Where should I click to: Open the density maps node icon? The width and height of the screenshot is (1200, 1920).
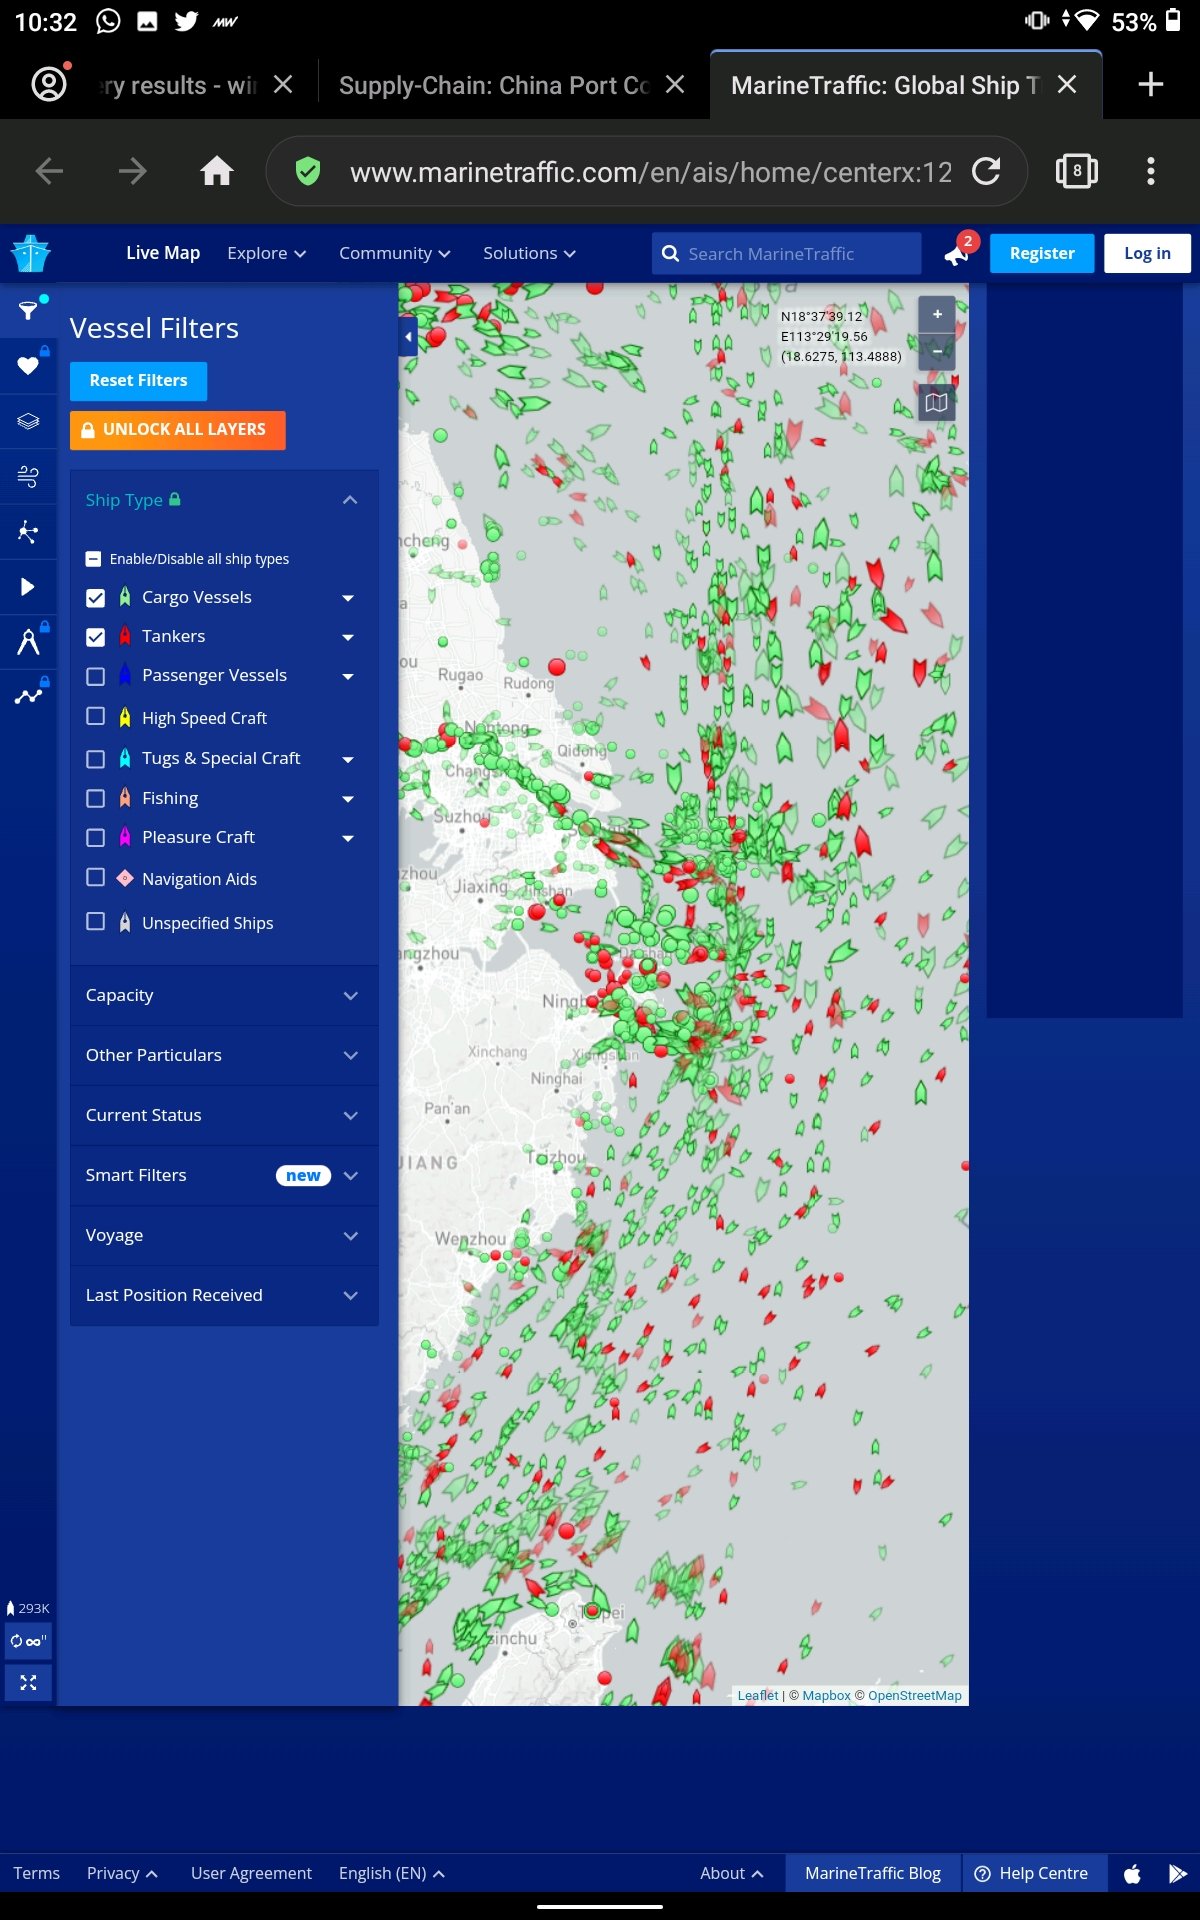point(28,532)
